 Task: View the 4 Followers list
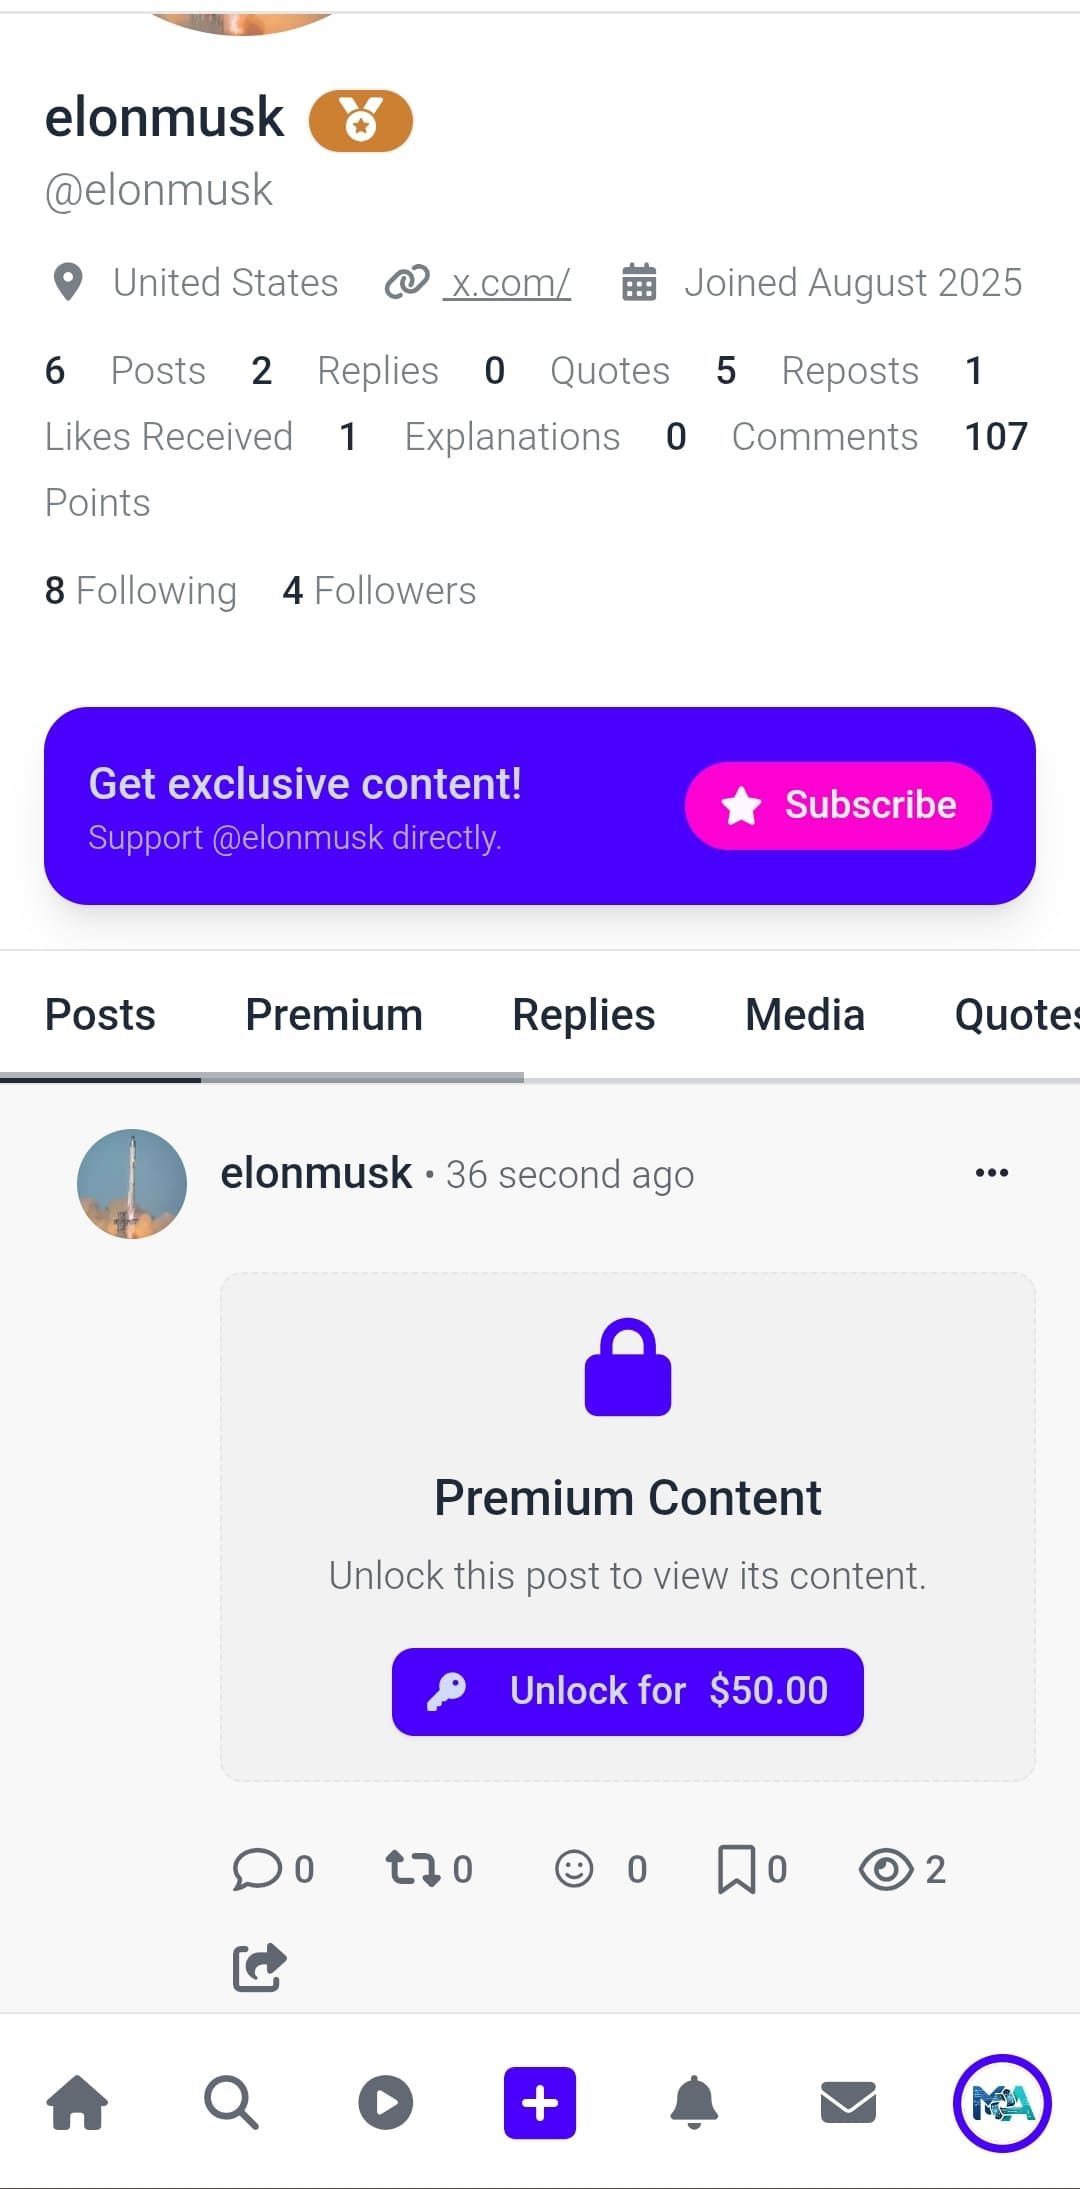379,591
